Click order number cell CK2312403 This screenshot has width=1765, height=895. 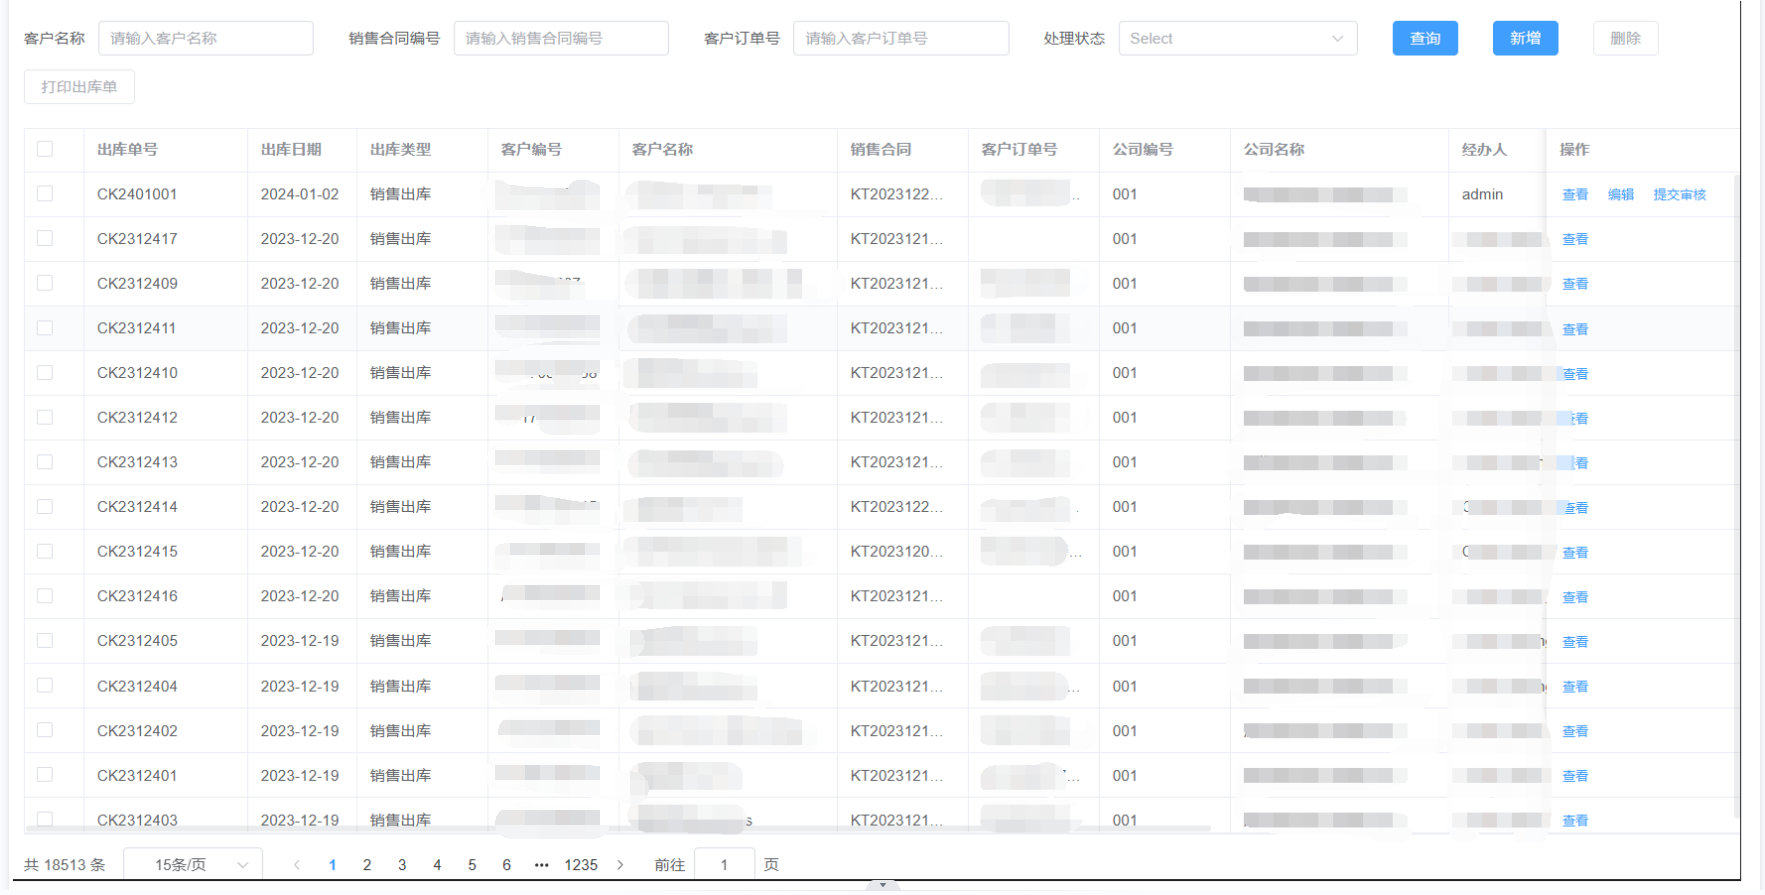point(137,820)
